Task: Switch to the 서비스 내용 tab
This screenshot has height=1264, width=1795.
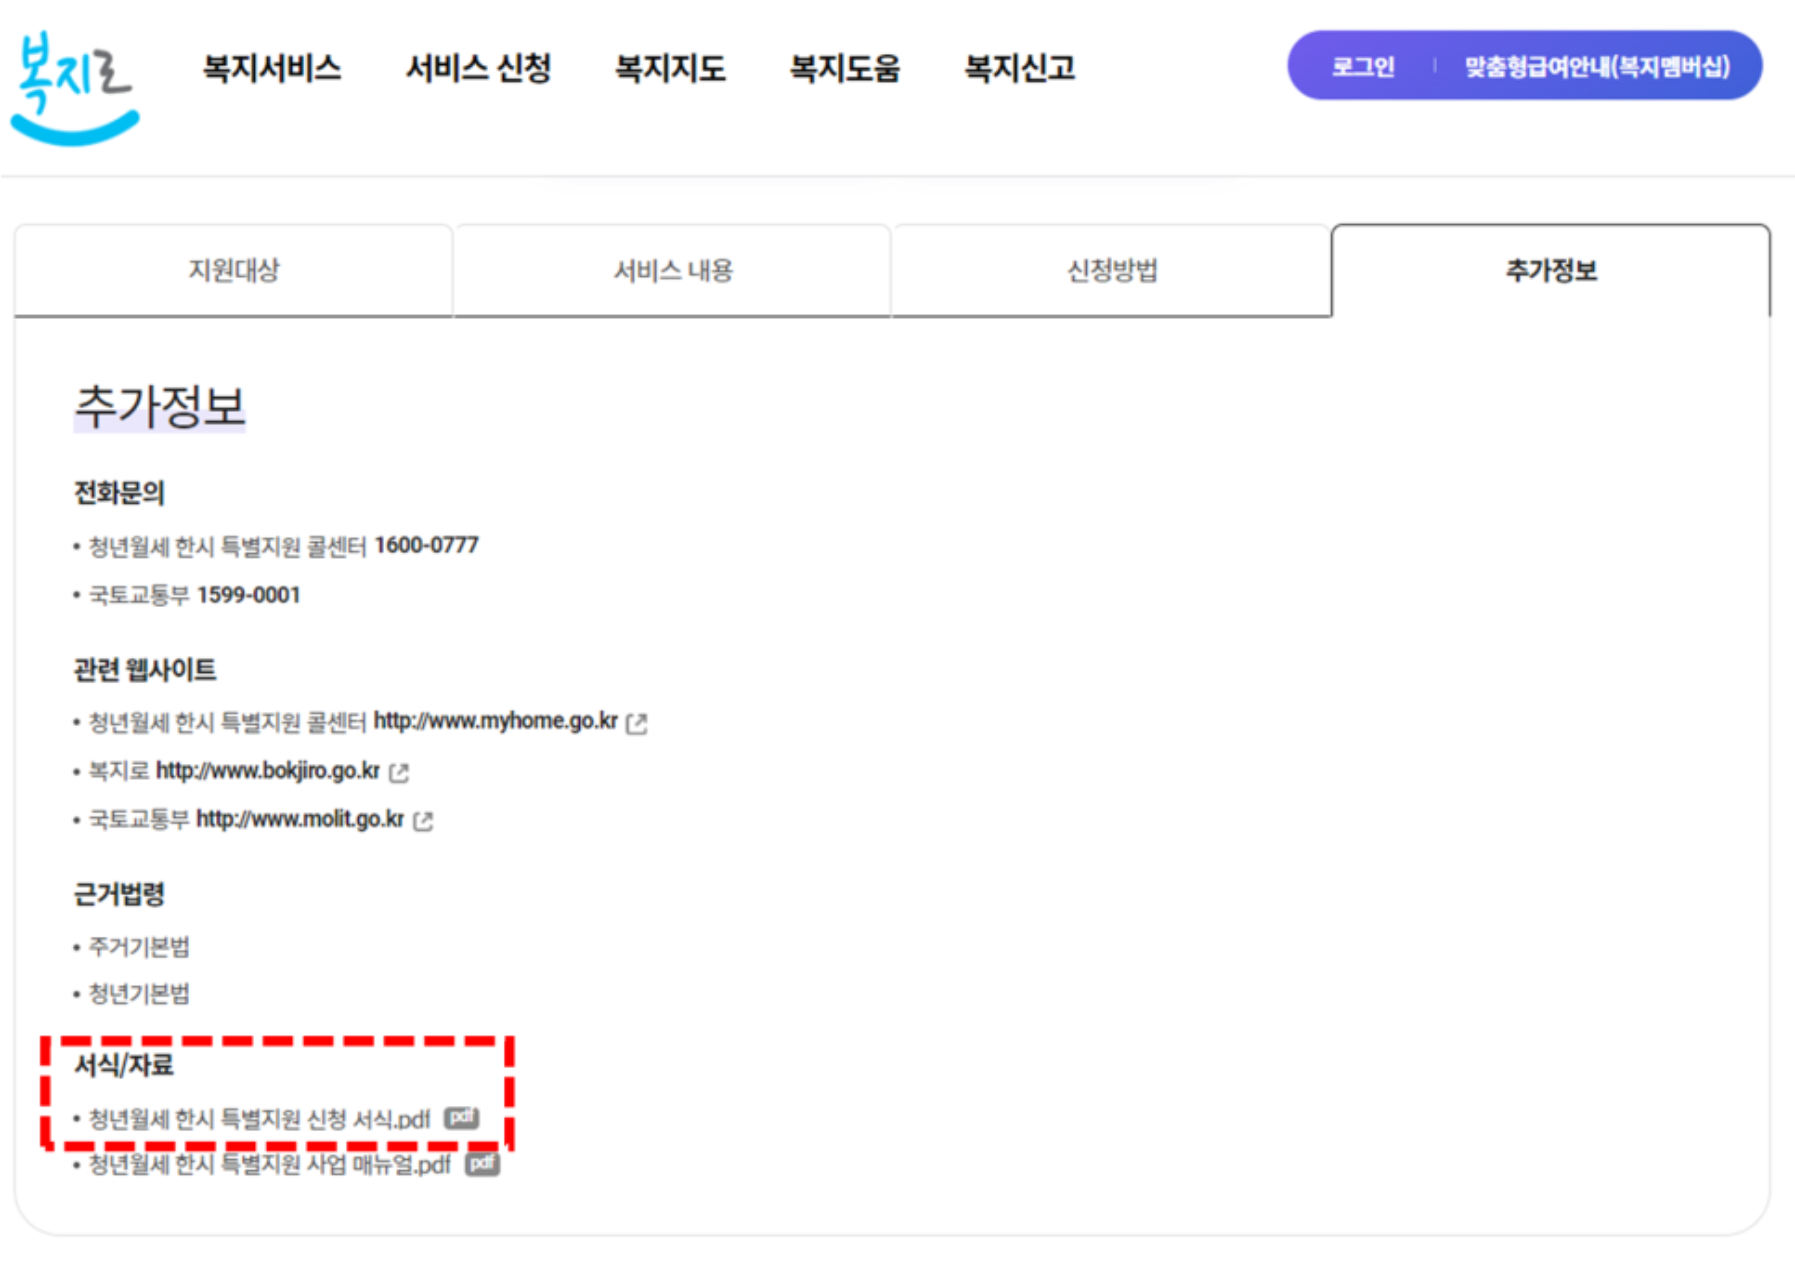Action: pos(673,271)
